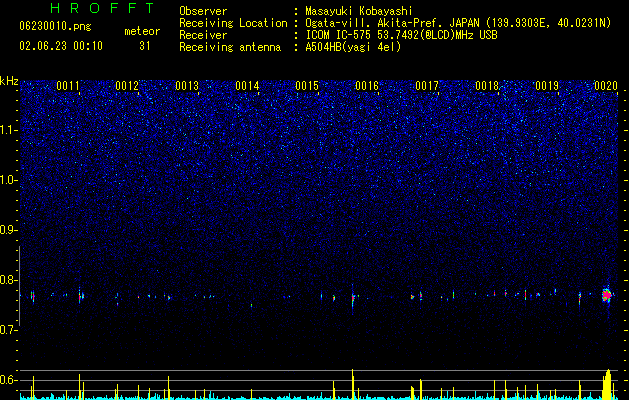Select the file name 06230010.png
The image size is (629, 400).
pyautogui.click(x=55, y=26)
